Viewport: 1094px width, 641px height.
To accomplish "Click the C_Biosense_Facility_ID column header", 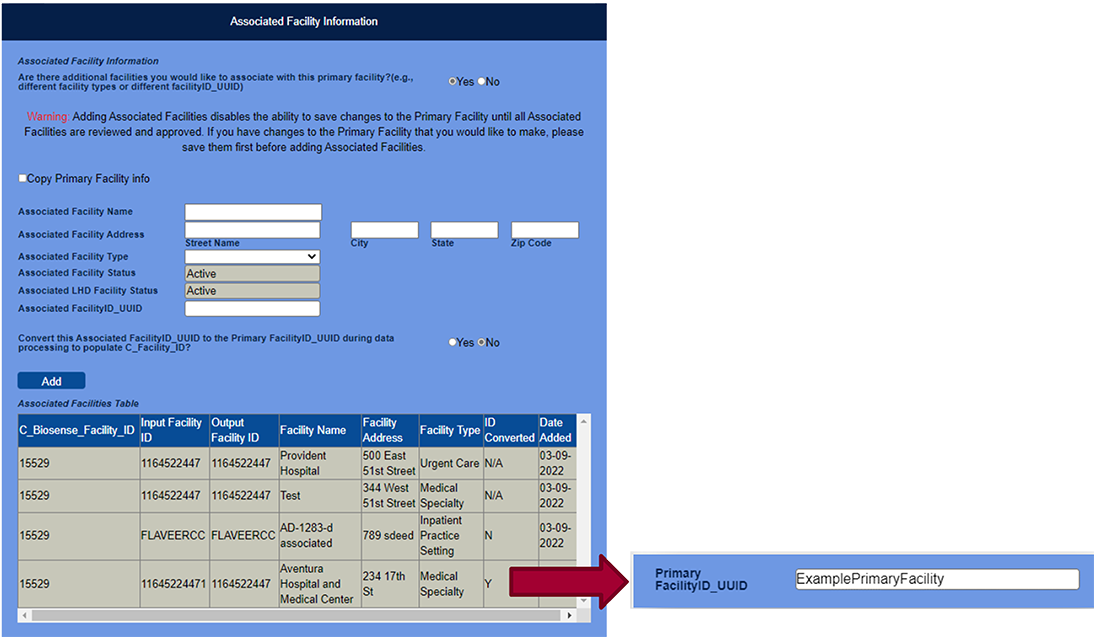I will [x=80, y=430].
